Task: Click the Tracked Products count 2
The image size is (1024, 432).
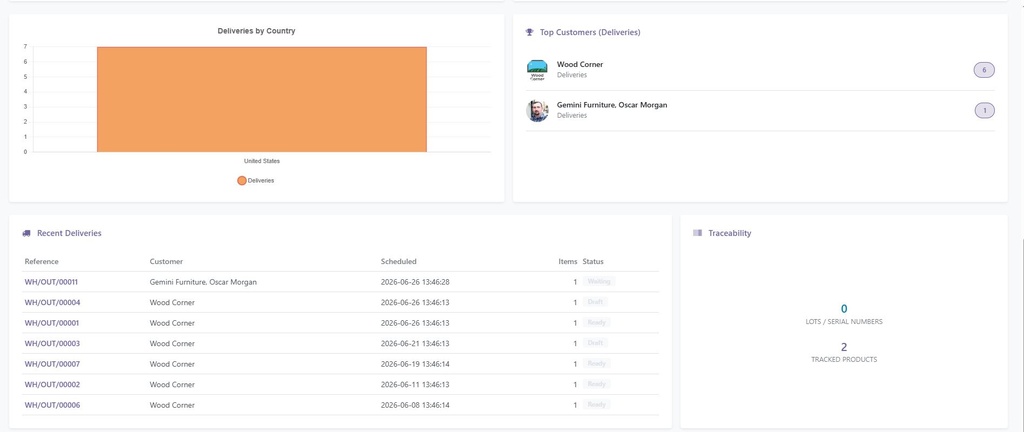Action: 844,347
